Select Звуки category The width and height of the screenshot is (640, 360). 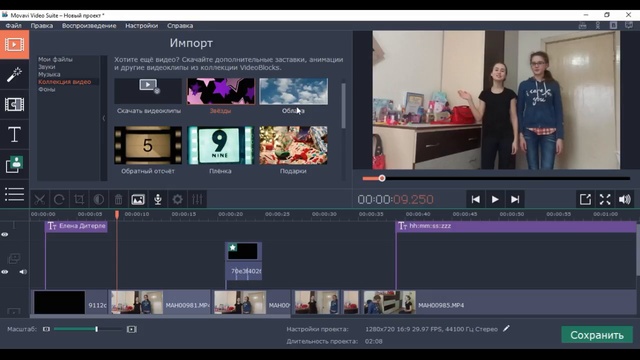(47, 67)
